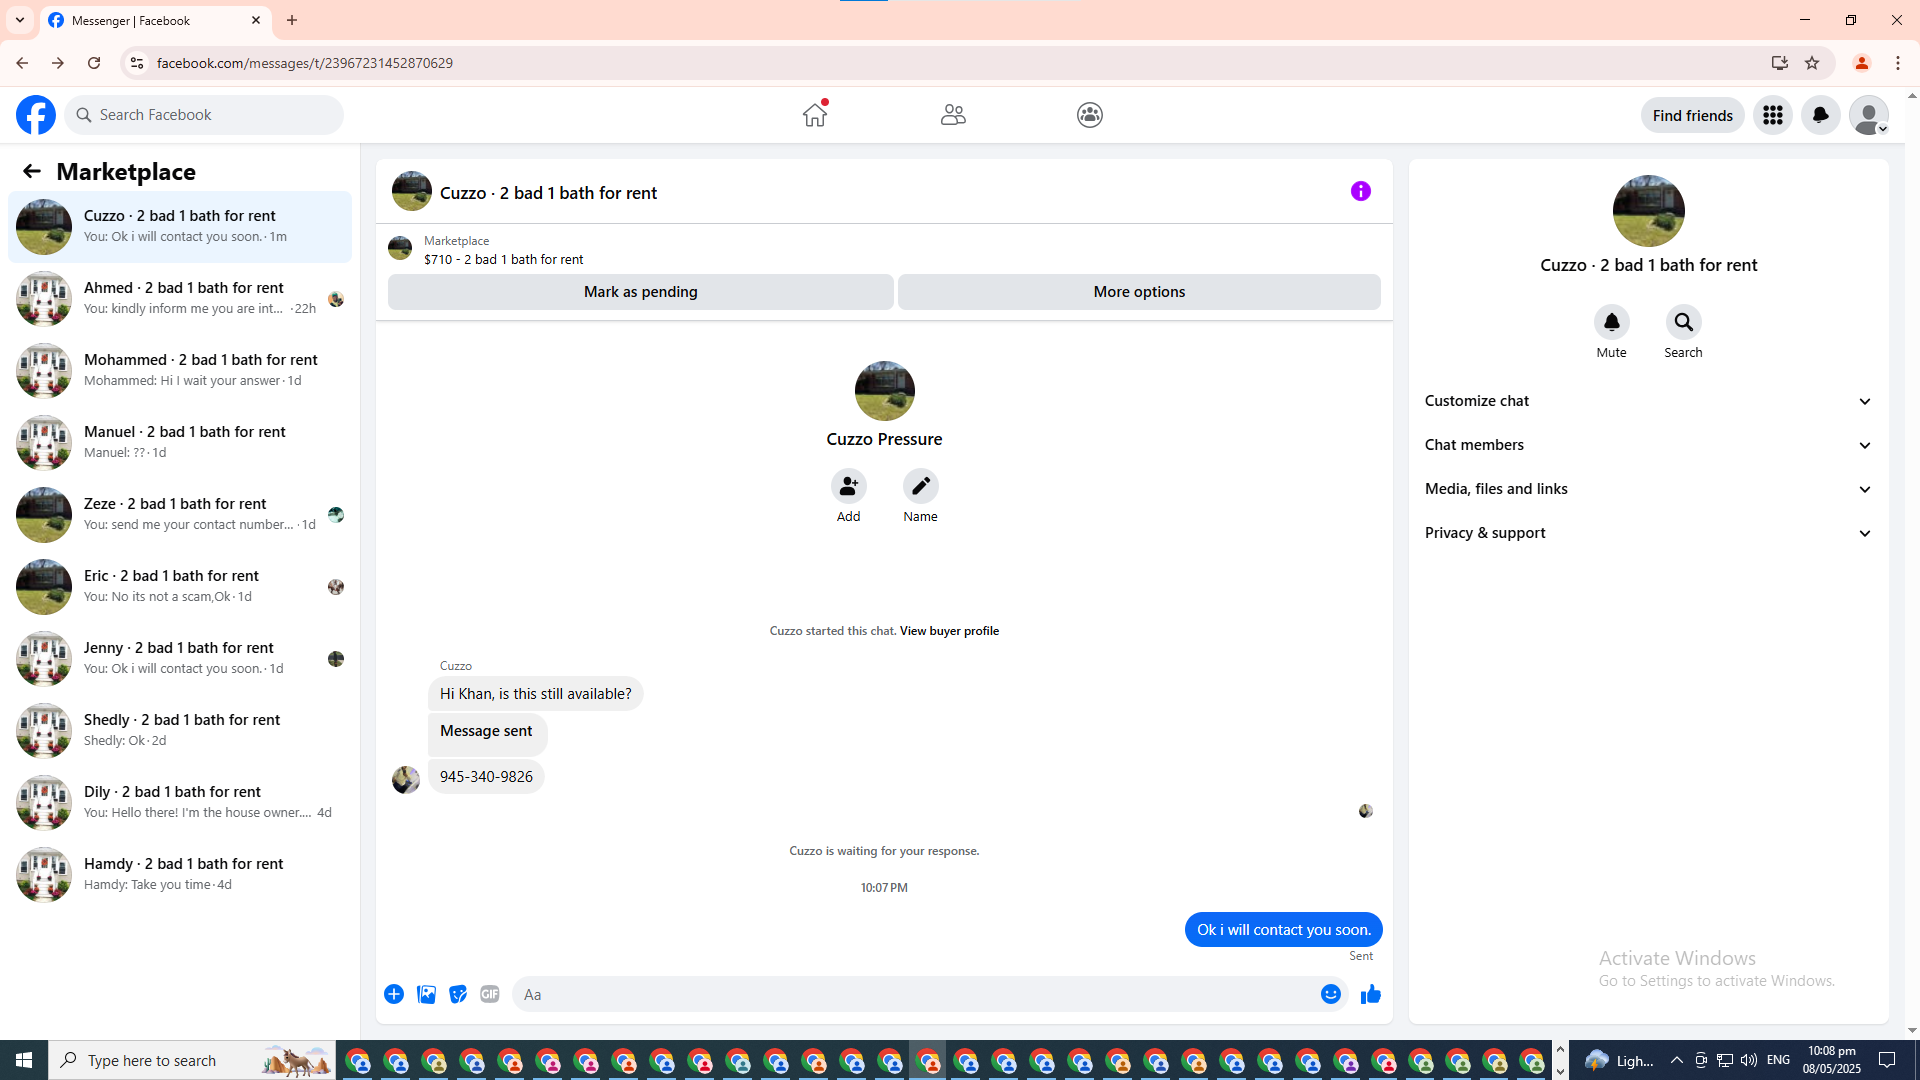
Task: Install app icon in address bar
Action: (x=1780, y=63)
